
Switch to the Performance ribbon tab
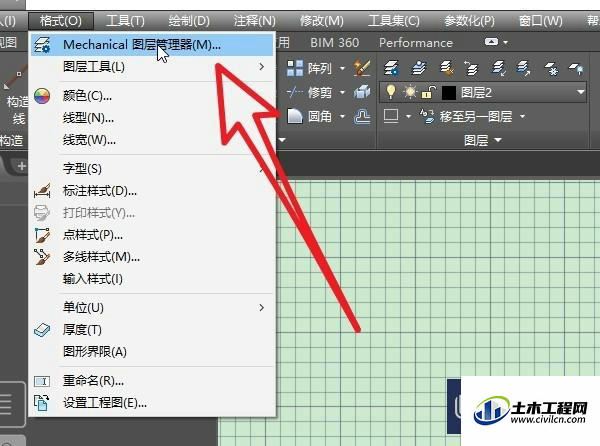[x=416, y=42]
